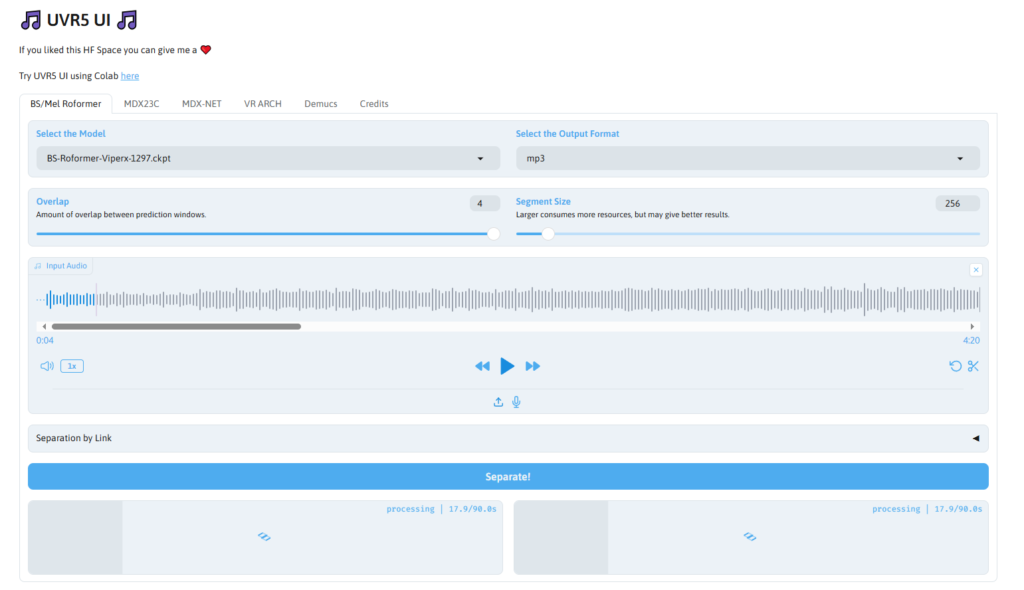Click the upload audio file icon
This screenshot has height=590, width=1024.
pos(498,402)
